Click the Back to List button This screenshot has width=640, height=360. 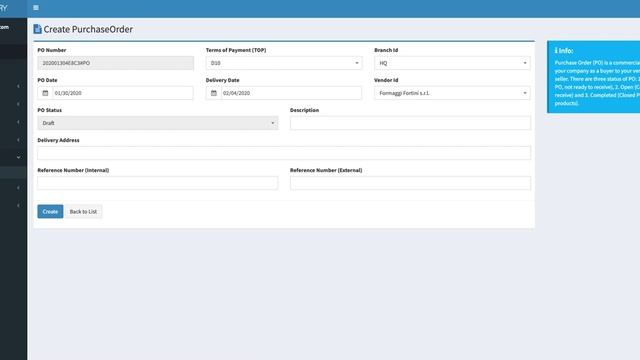83,211
